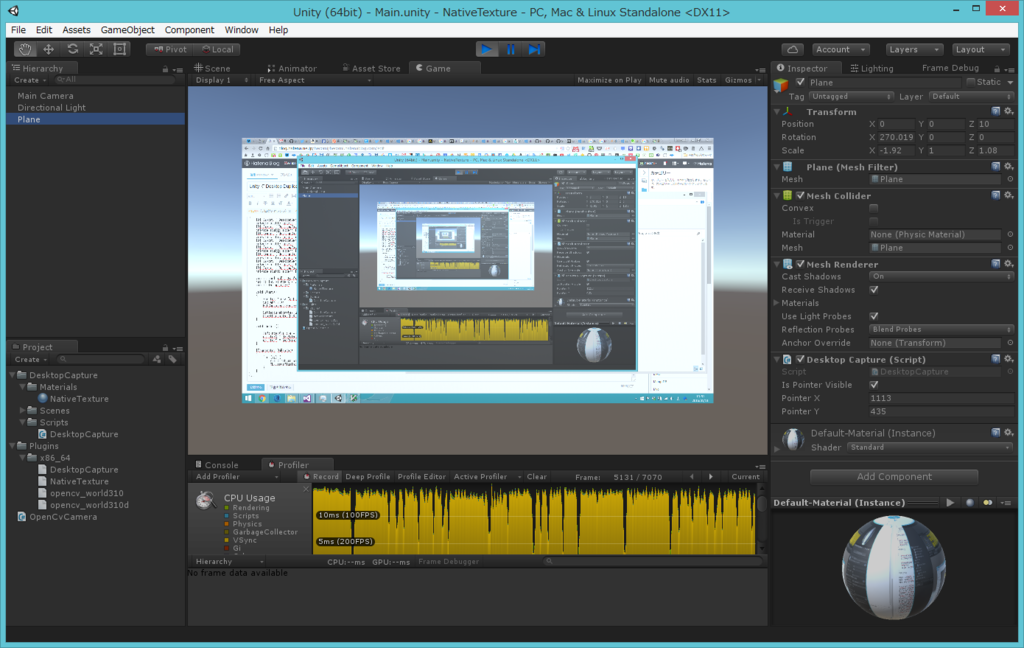Open the Tag dropdown showing Untagged
Screen dimensions: 1024x648
click(850, 97)
